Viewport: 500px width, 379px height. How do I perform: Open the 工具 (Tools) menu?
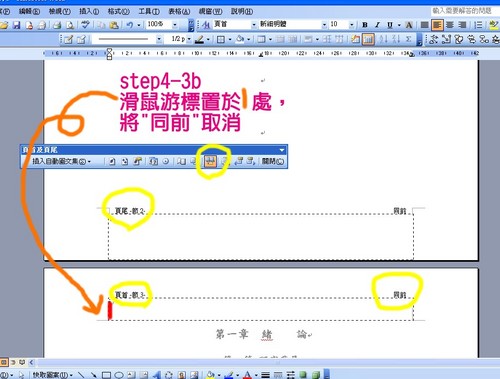pos(149,11)
